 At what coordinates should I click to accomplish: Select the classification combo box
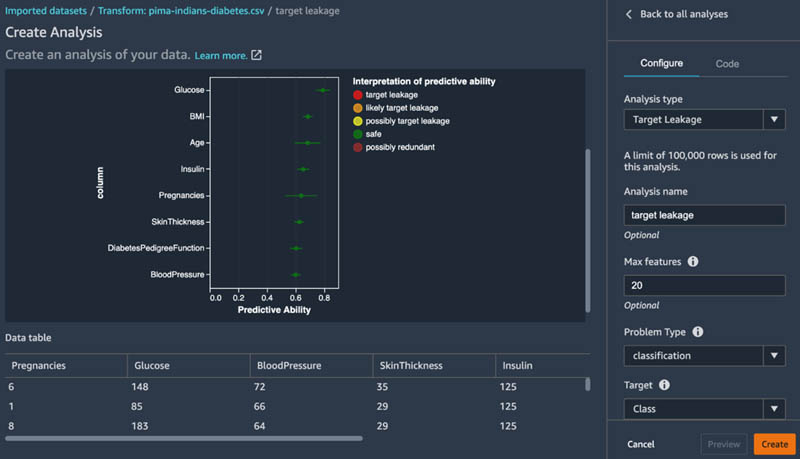click(x=704, y=355)
